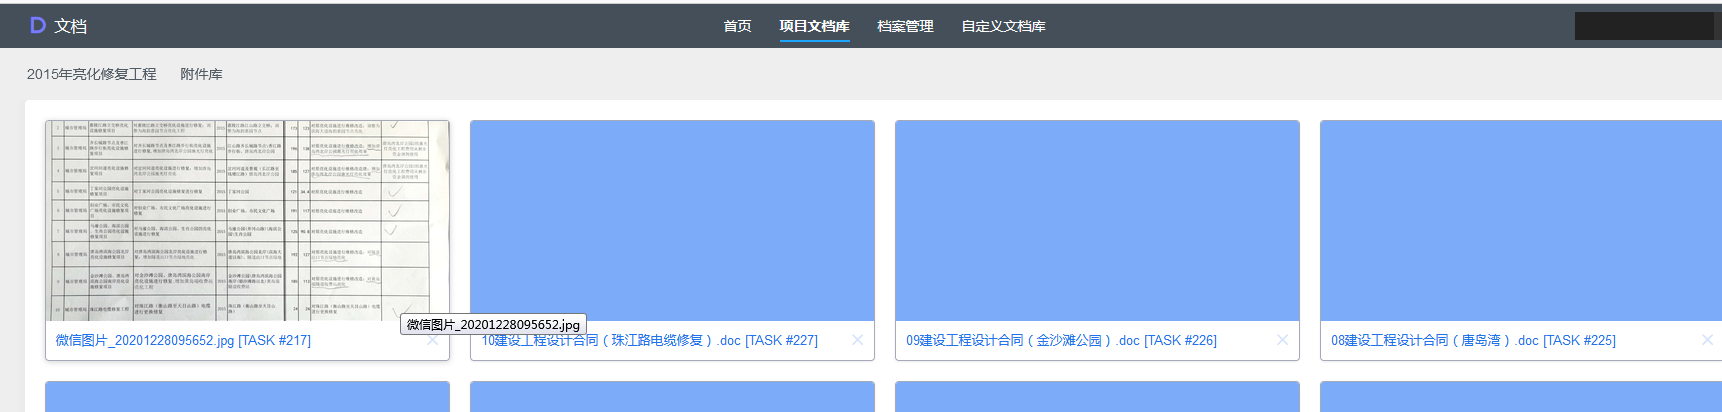Delete the TASK #225 document via X icon

(x=1707, y=340)
